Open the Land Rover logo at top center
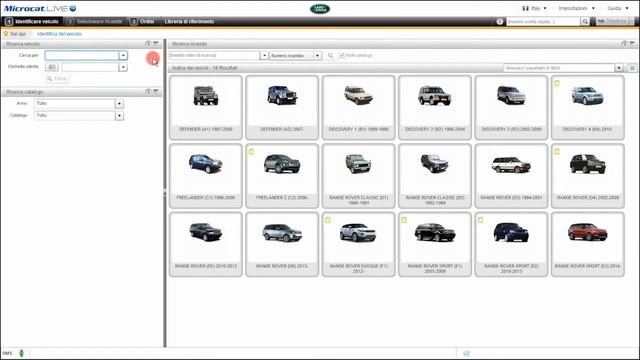Screen dimensions: 640x360 pyautogui.click(x=320, y=9)
